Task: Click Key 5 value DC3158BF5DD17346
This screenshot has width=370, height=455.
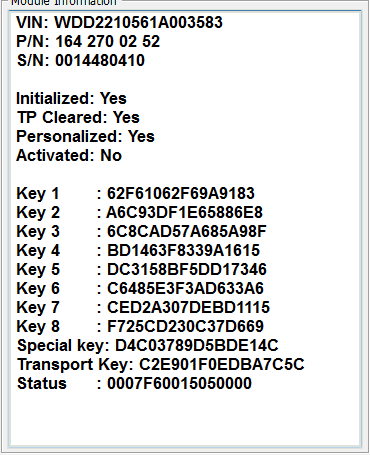Action: tap(187, 270)
